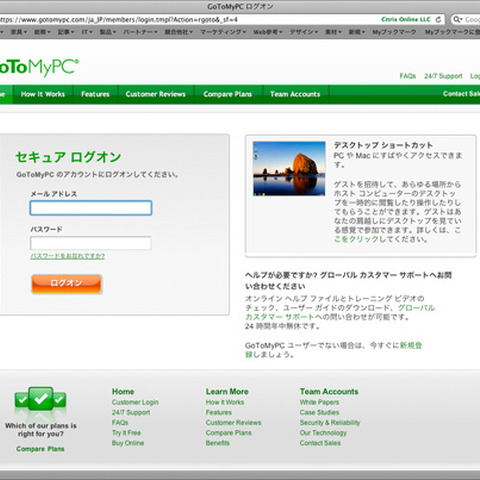Image resolution: width=480 pixels, height=480 pixels.
Task: Click the forgot password link under the password field
Action: pos(68,256)
